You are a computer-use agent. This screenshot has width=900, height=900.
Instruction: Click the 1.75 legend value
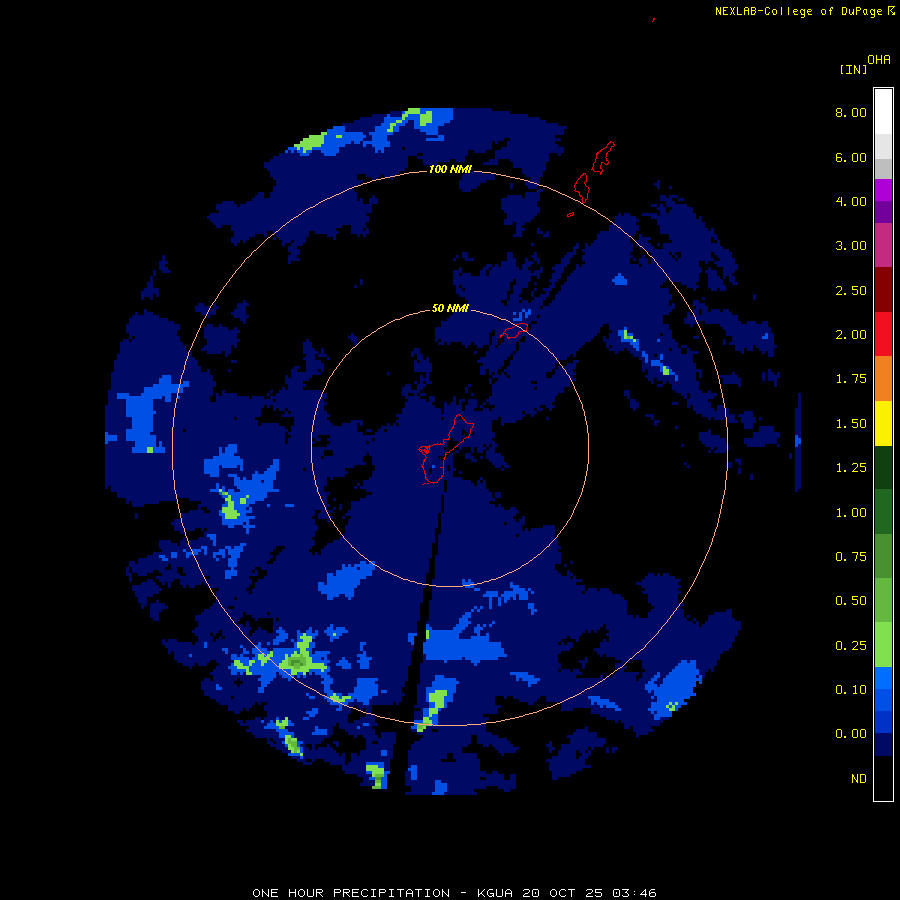(851, 379)
